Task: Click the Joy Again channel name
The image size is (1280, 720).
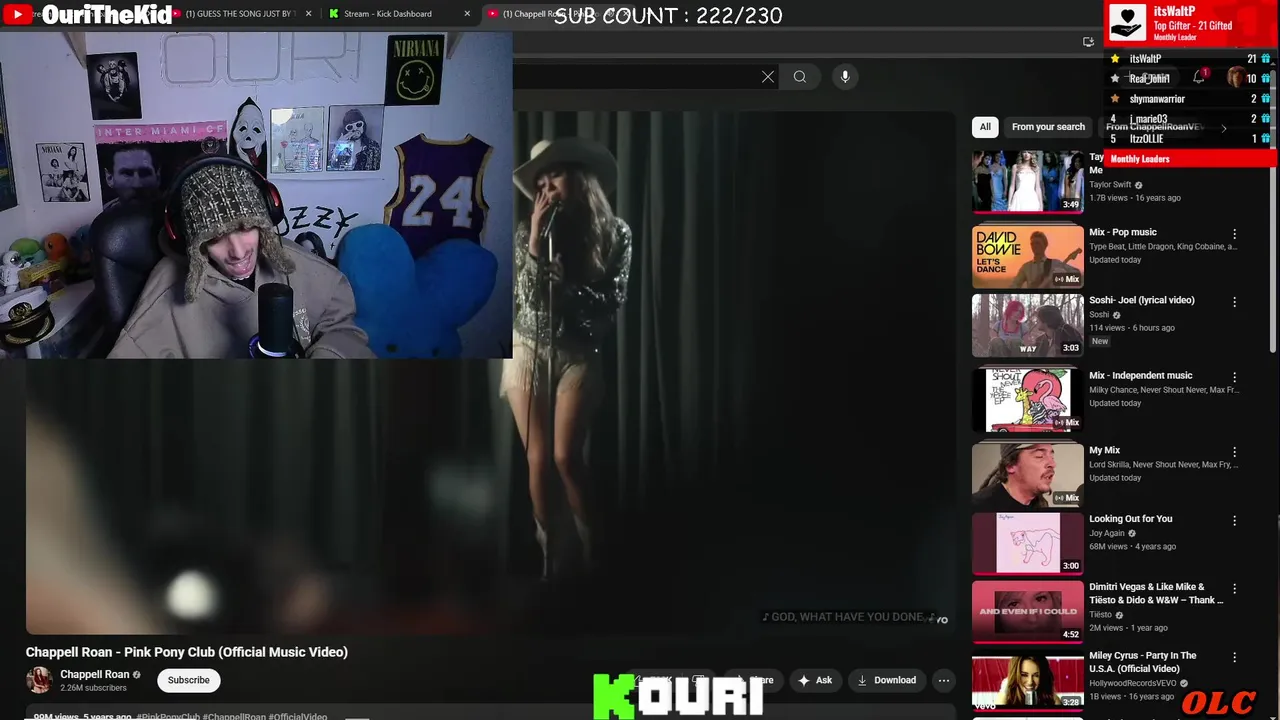Action: (x=1107, y=534)
